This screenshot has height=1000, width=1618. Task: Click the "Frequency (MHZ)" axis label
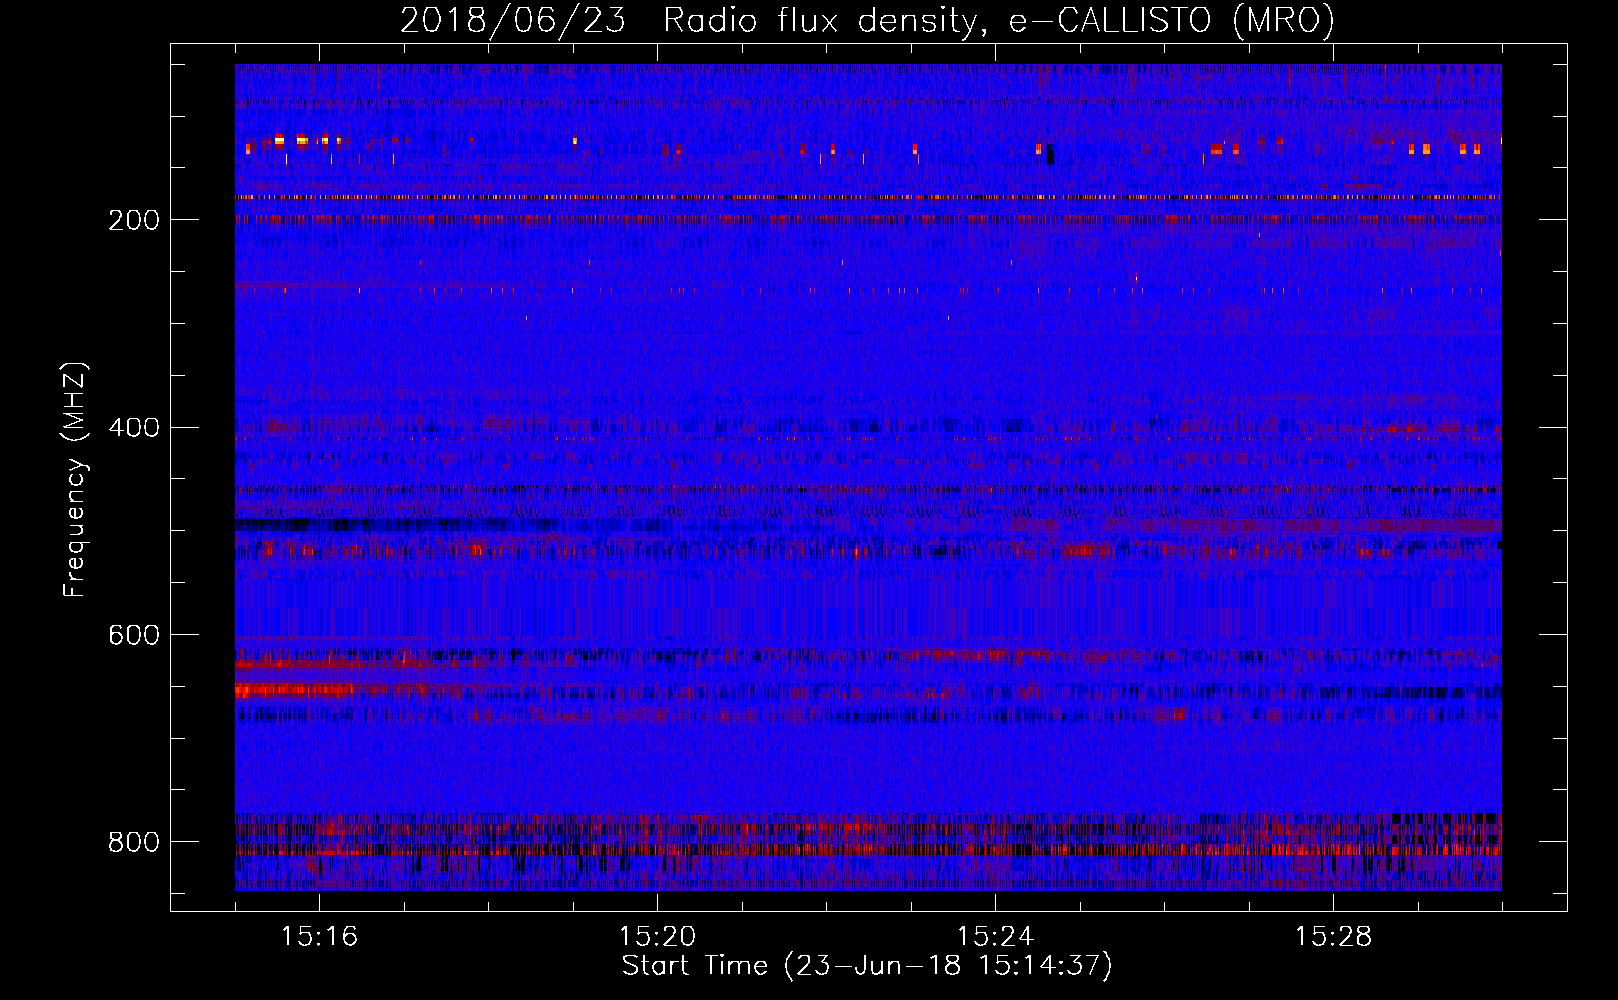click(x=75, y=479)
